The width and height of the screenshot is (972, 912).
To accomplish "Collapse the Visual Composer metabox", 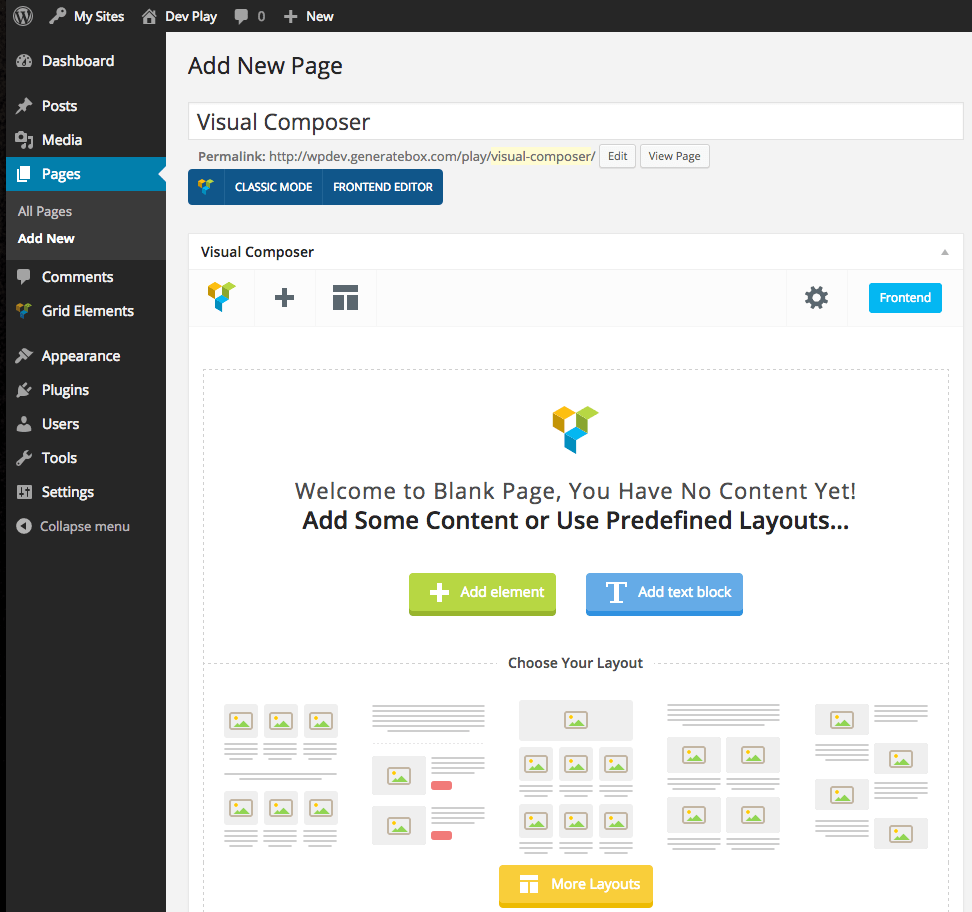I will point(944,251).
